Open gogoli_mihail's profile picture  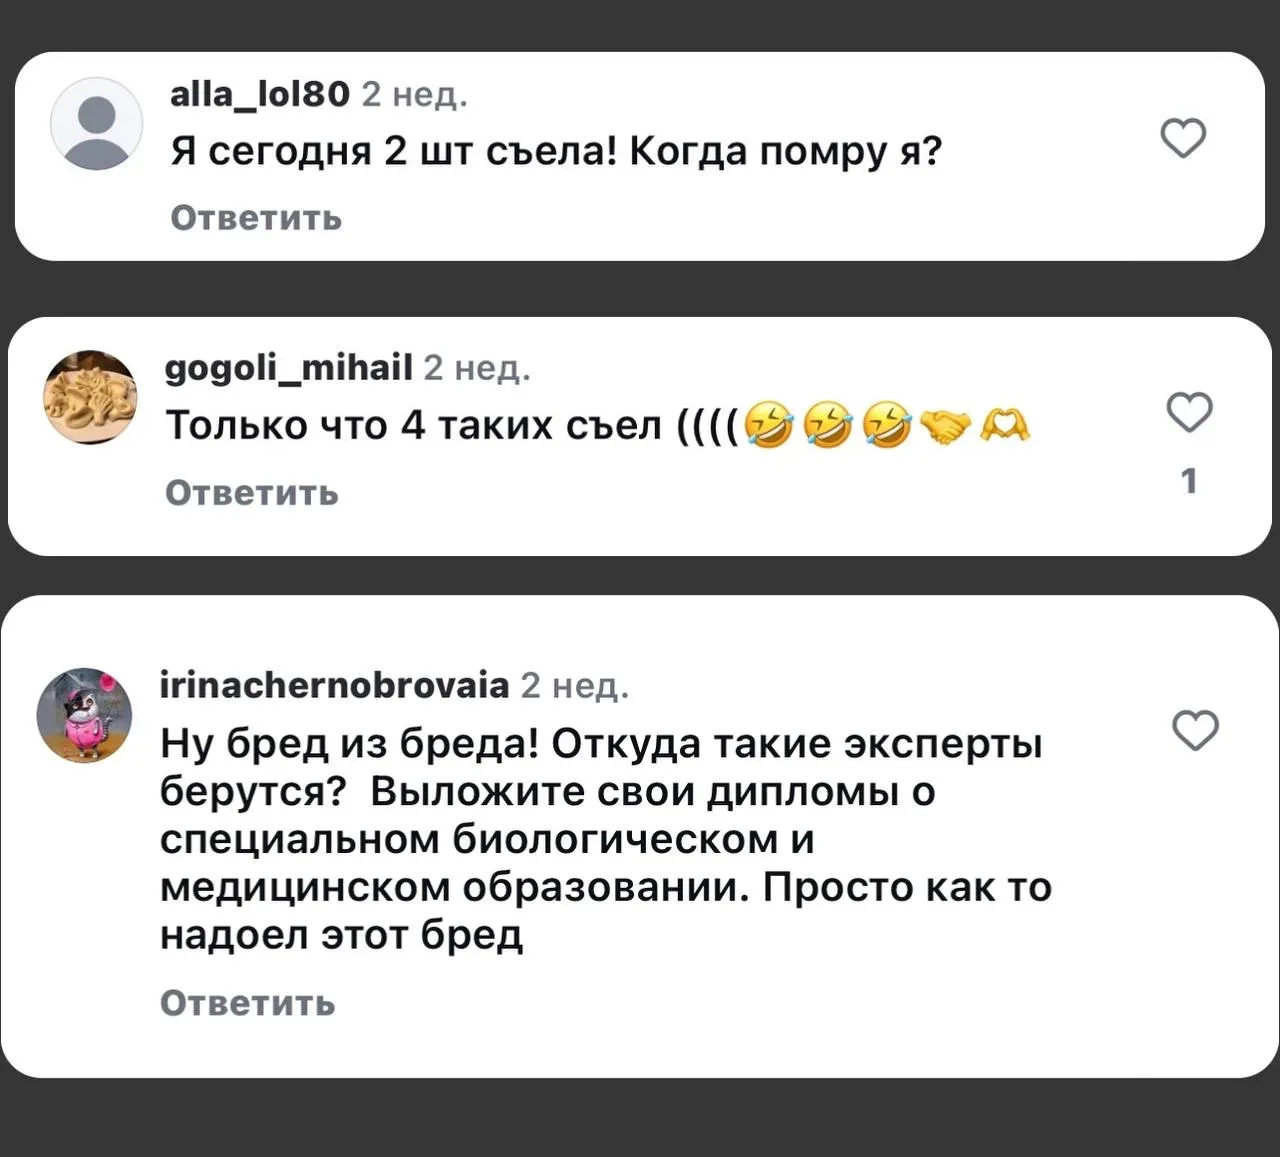[x=90, y=397]
